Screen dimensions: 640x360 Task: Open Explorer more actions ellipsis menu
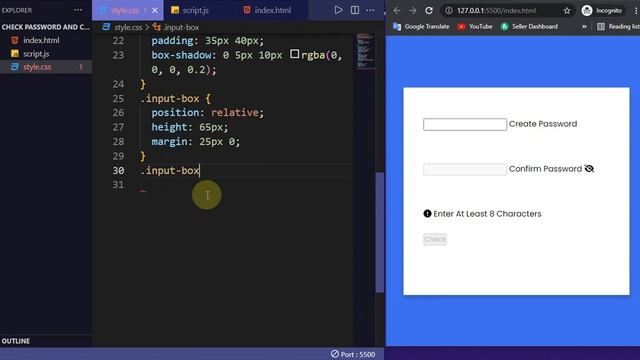click(78, 10)
